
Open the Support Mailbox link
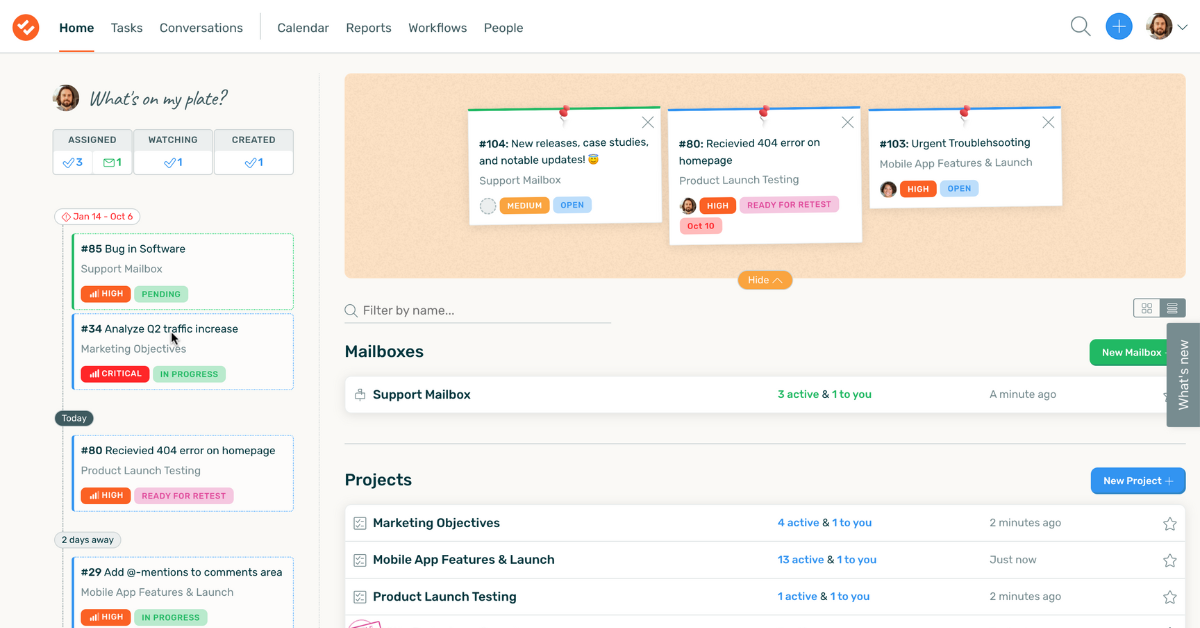pos(421,395)
